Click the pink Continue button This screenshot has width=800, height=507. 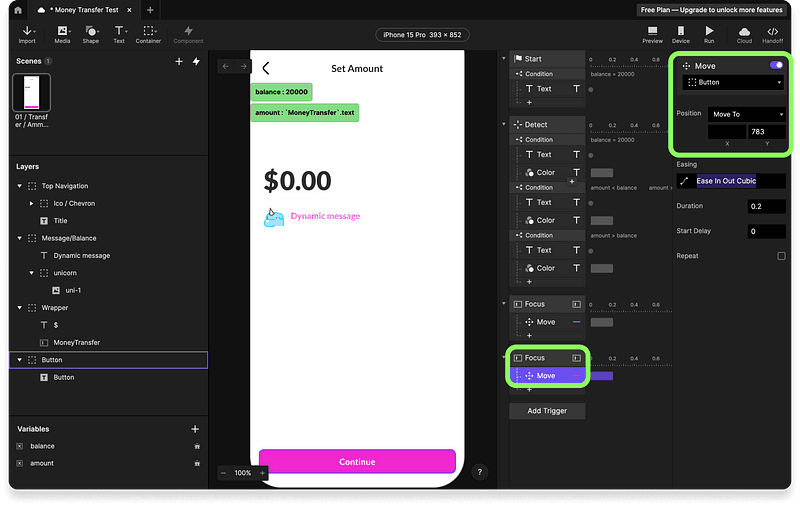click(357, 462)
